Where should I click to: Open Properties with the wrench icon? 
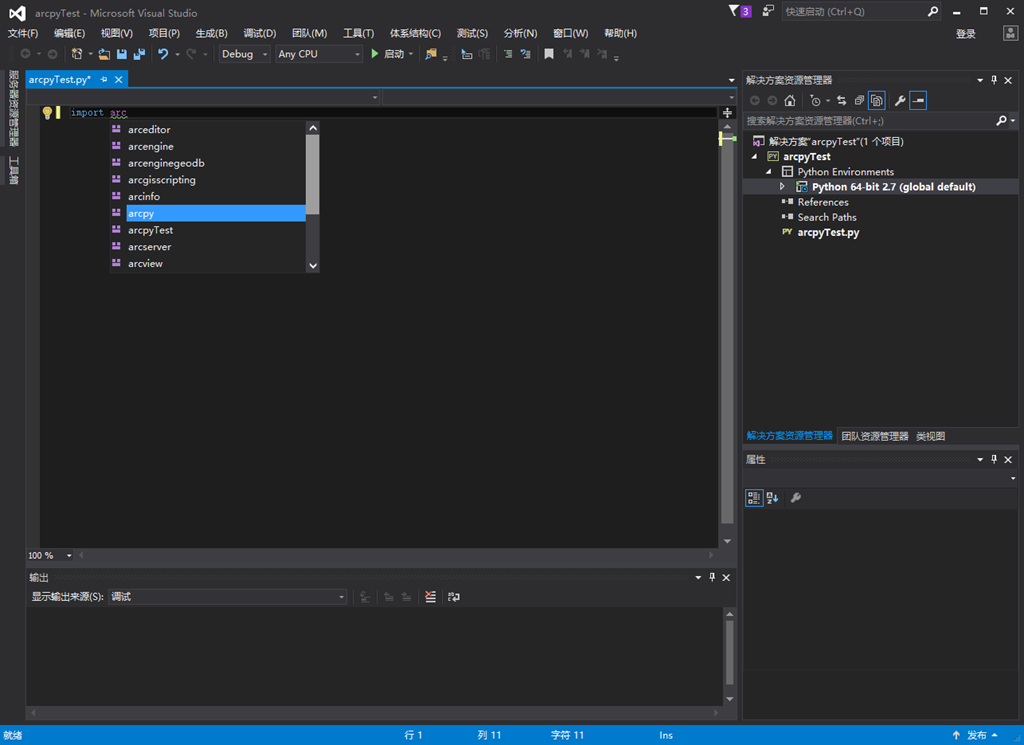[900, 101]
